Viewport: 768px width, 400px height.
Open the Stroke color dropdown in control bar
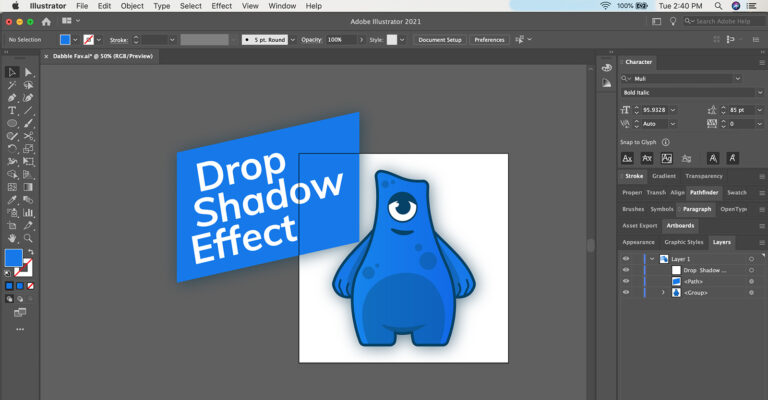(x=99, y=40)
